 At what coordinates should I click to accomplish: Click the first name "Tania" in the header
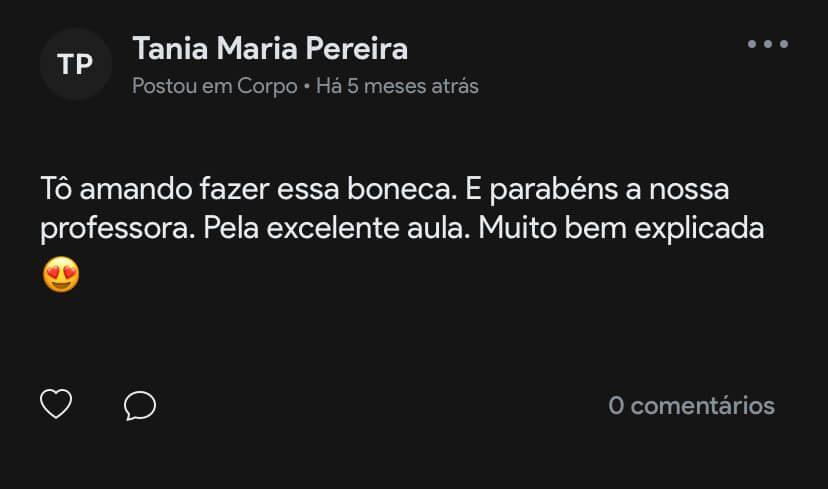(171, 49)
